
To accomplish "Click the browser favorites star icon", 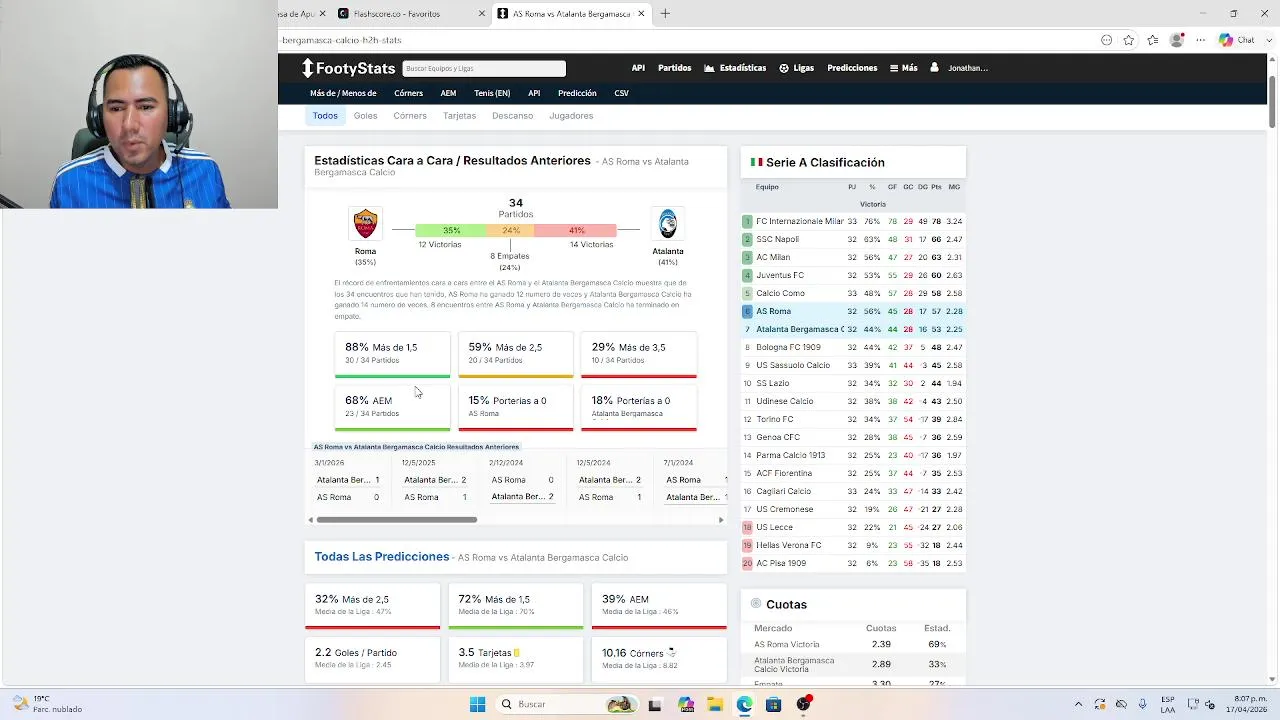I will [1129, 40].
